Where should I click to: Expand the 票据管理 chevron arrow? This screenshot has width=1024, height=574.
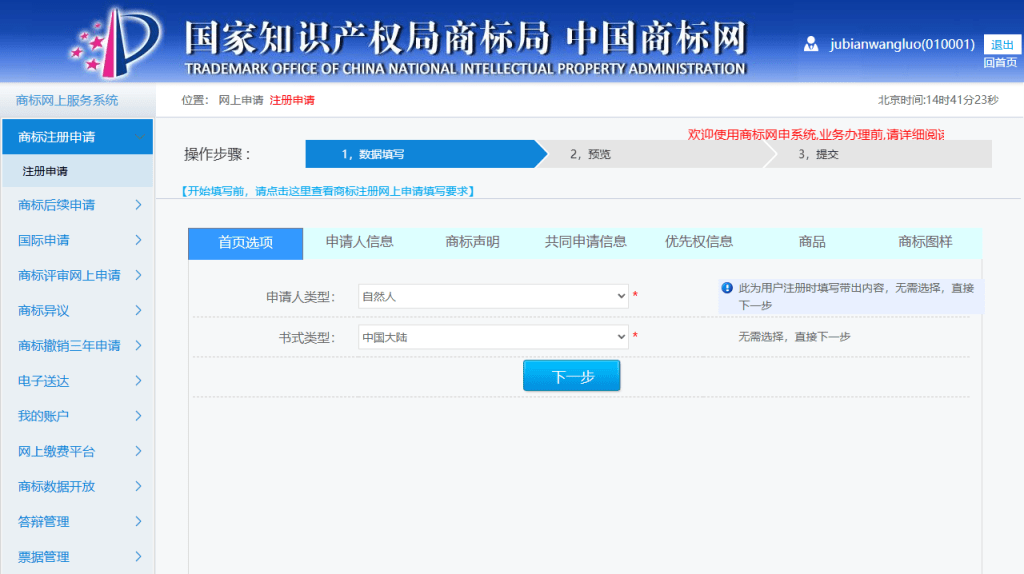pos(138,557)
